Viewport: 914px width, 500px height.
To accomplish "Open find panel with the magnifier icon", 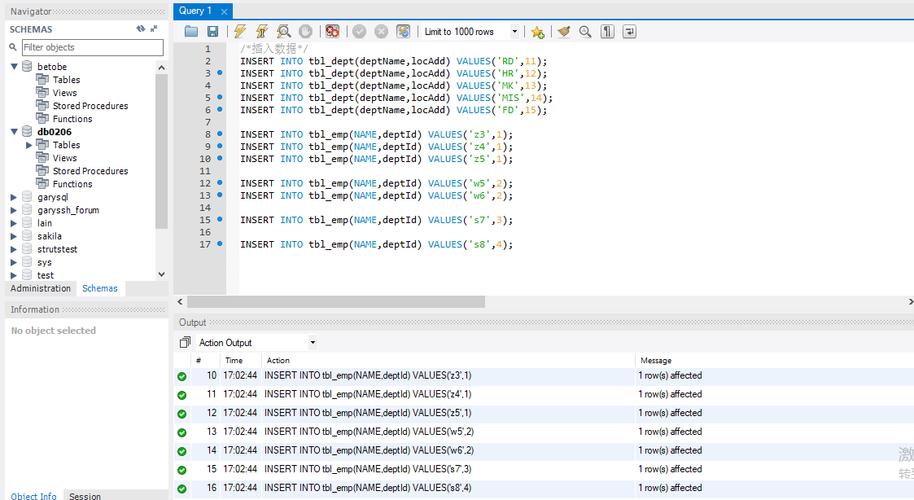I will pyautogui.click(x=585, y=31).
